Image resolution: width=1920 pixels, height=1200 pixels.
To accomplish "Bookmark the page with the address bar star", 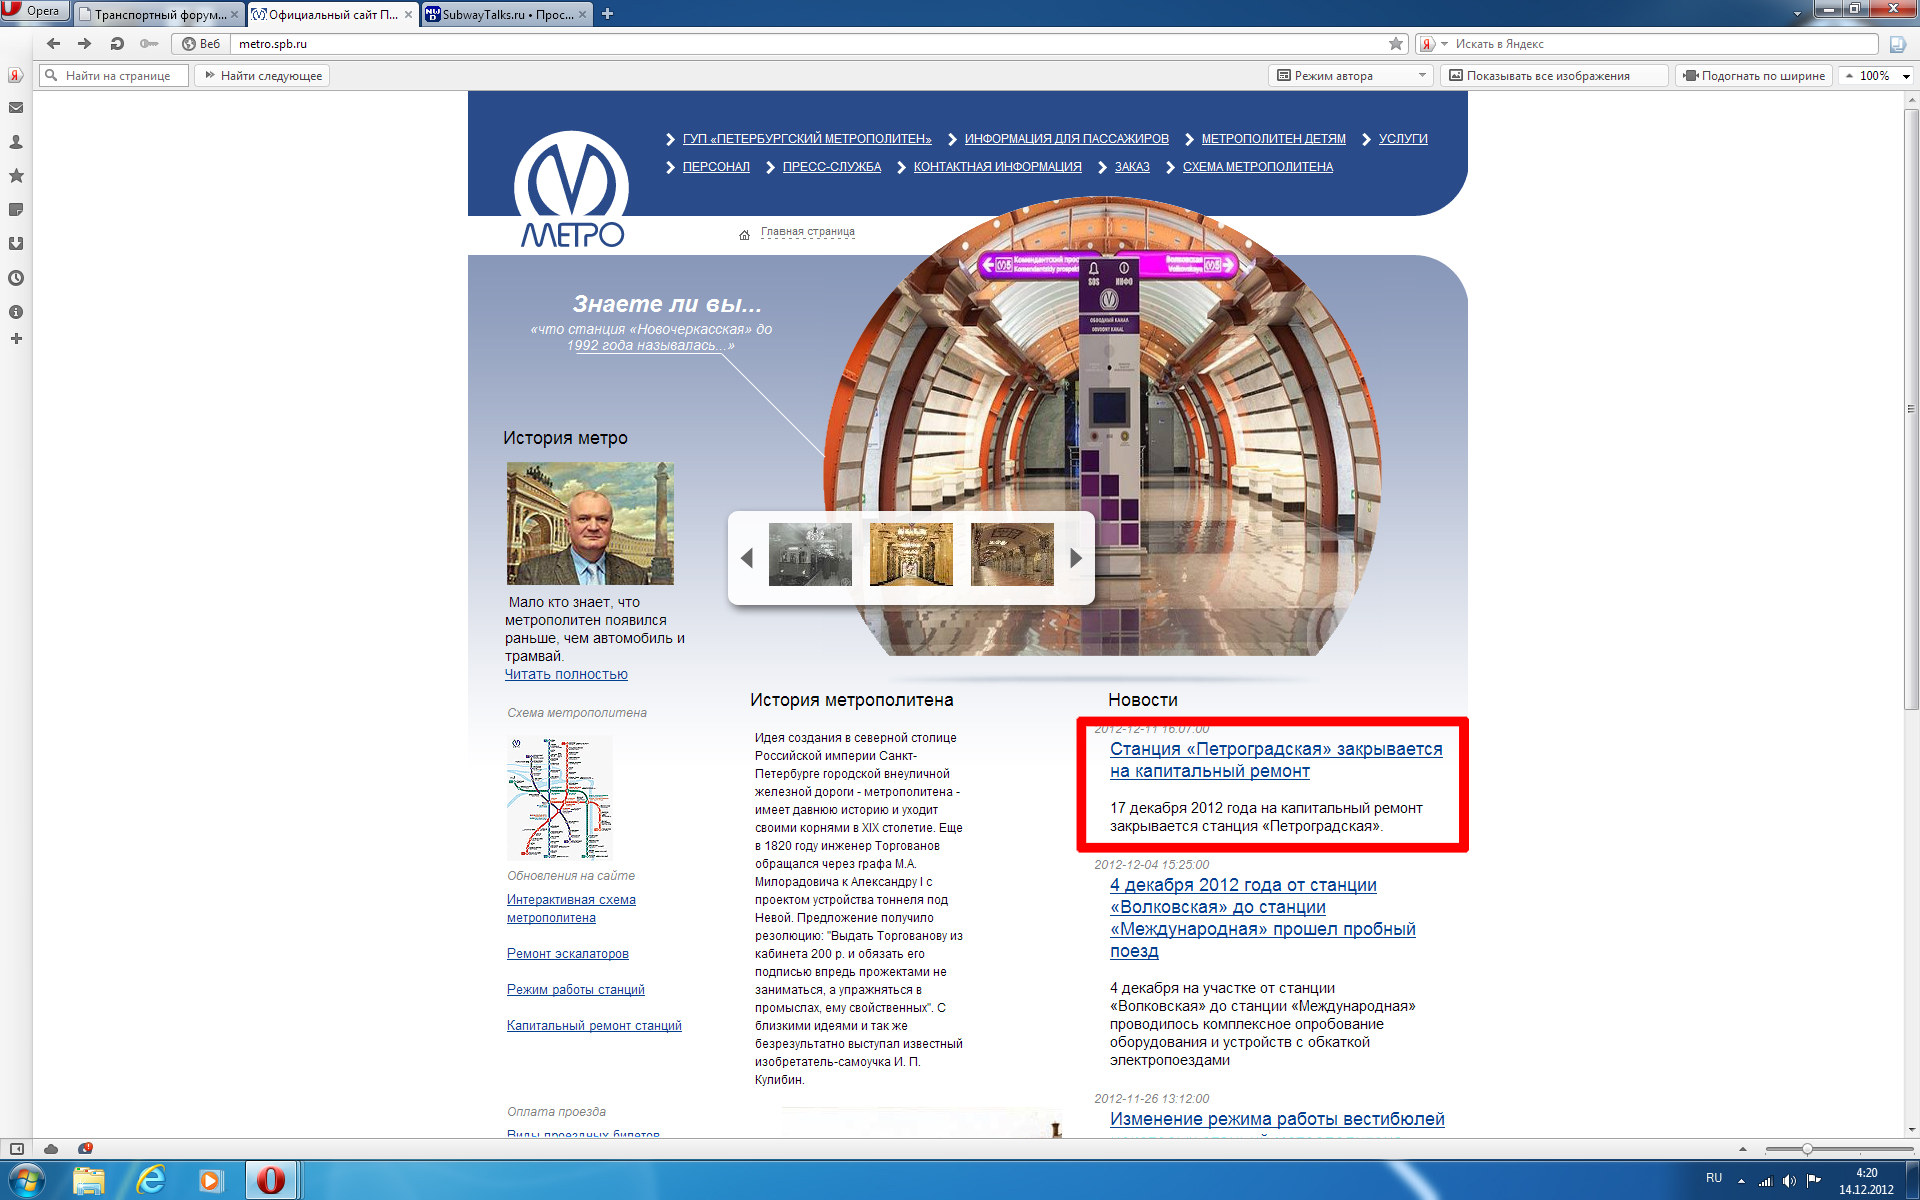I will [x=1396, y=44].
